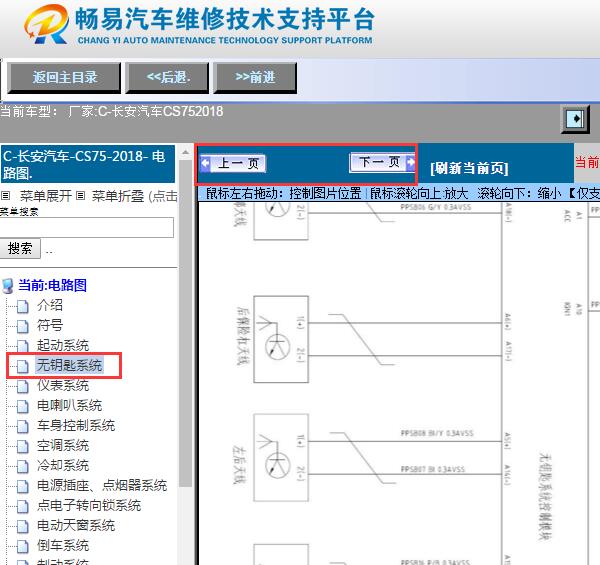Go forward with the >>前进 button
Screen dimensions: 600x565
coord(255,78)
